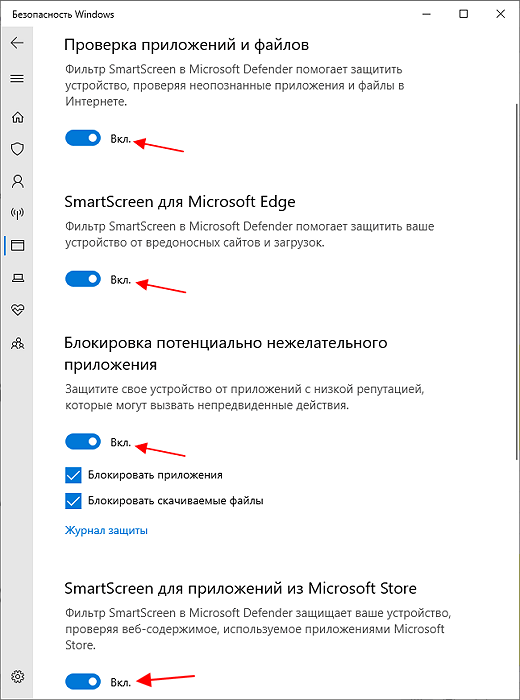Uncheck Блокировать приложения checkbox
520x700 pixels.
point(73,475)
